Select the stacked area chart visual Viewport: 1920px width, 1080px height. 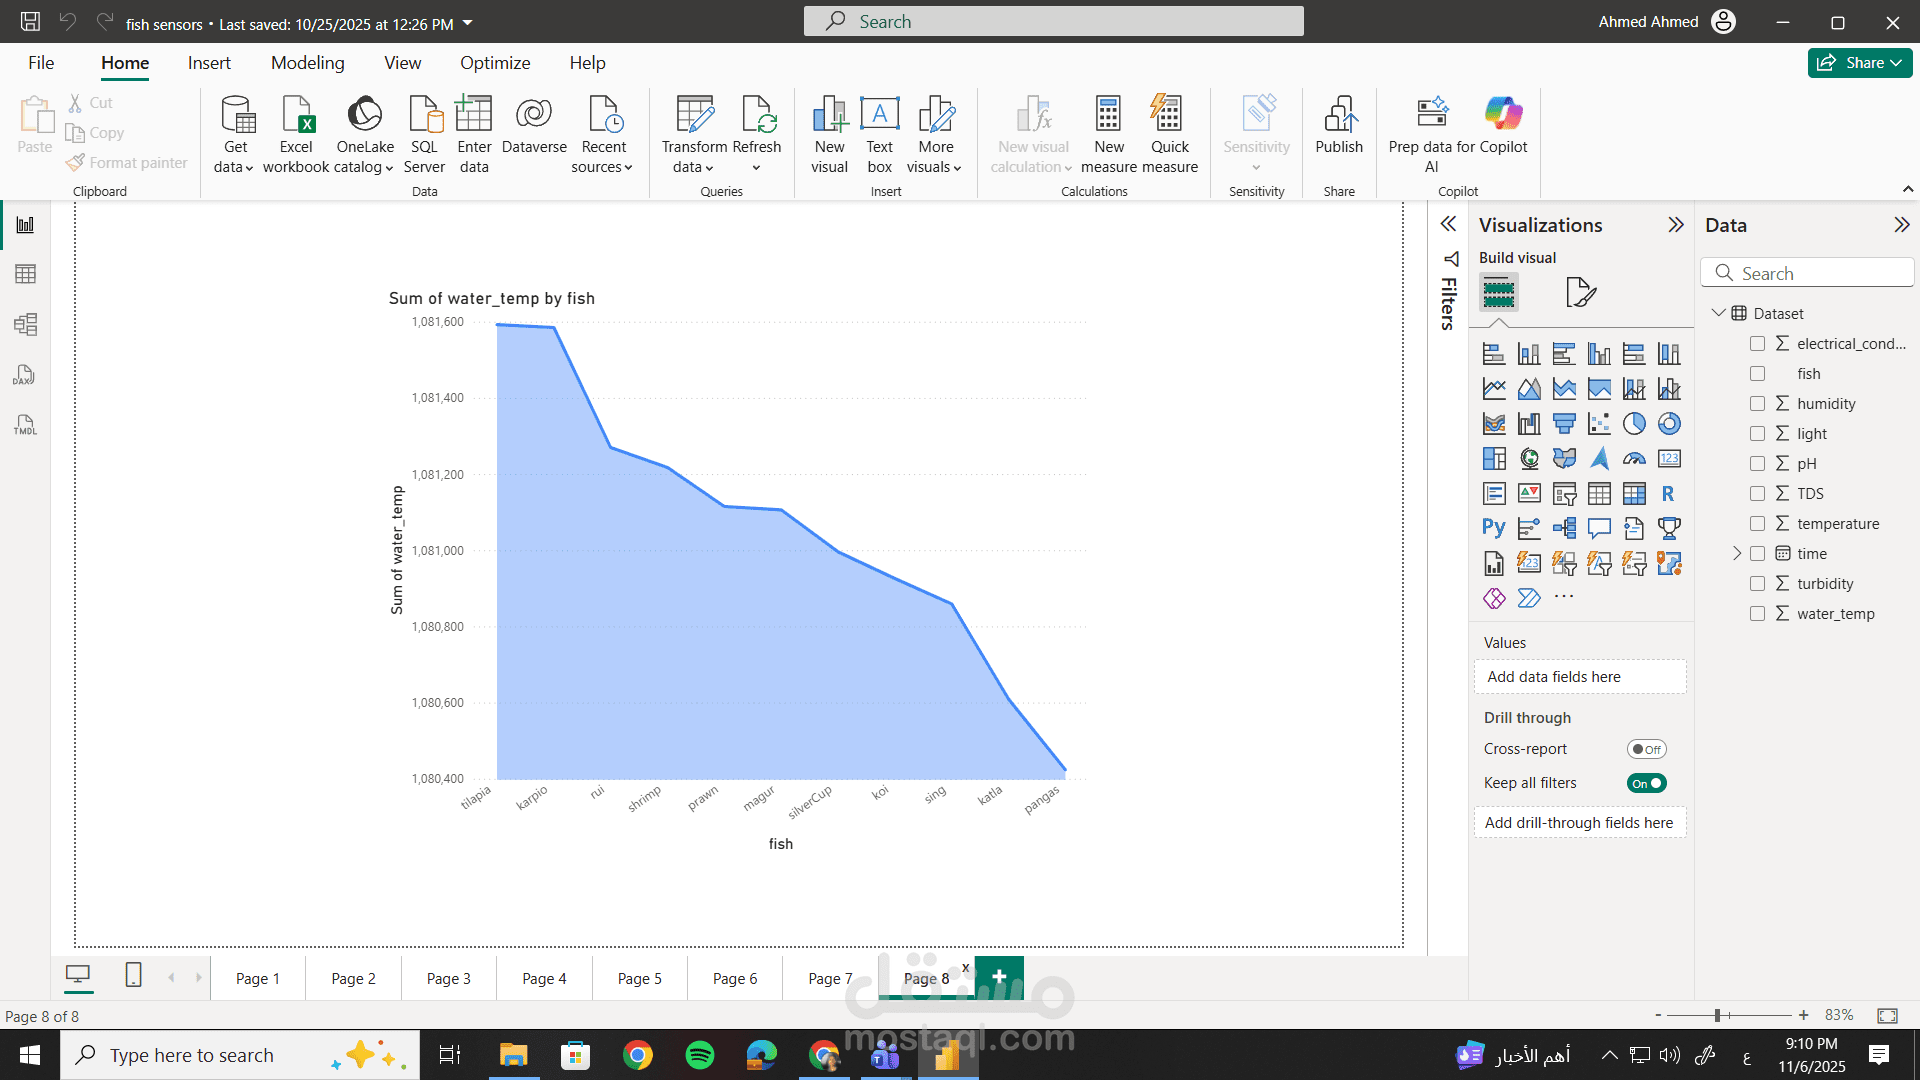(x=1565, y=388)
